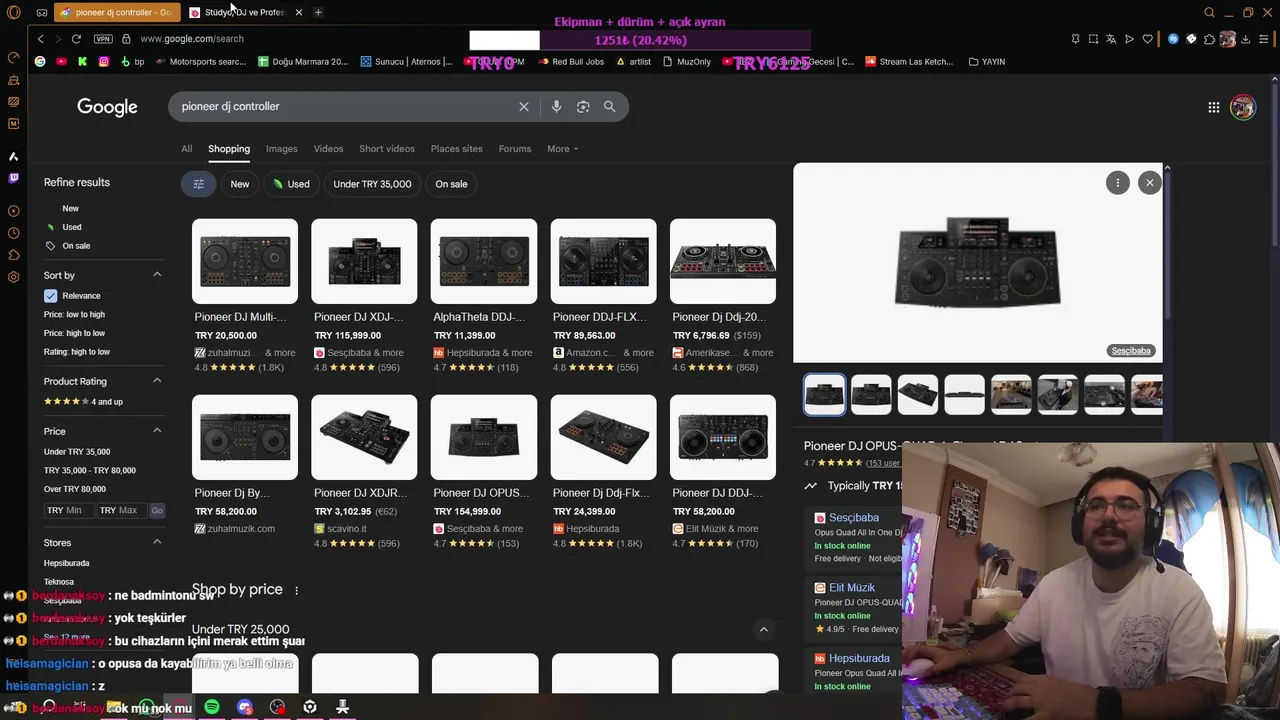This screenshot has height=720, width=1280.
Task: Open Seşçibaba seller offer link
Action: pyautogui.click(x=853, y=518)
